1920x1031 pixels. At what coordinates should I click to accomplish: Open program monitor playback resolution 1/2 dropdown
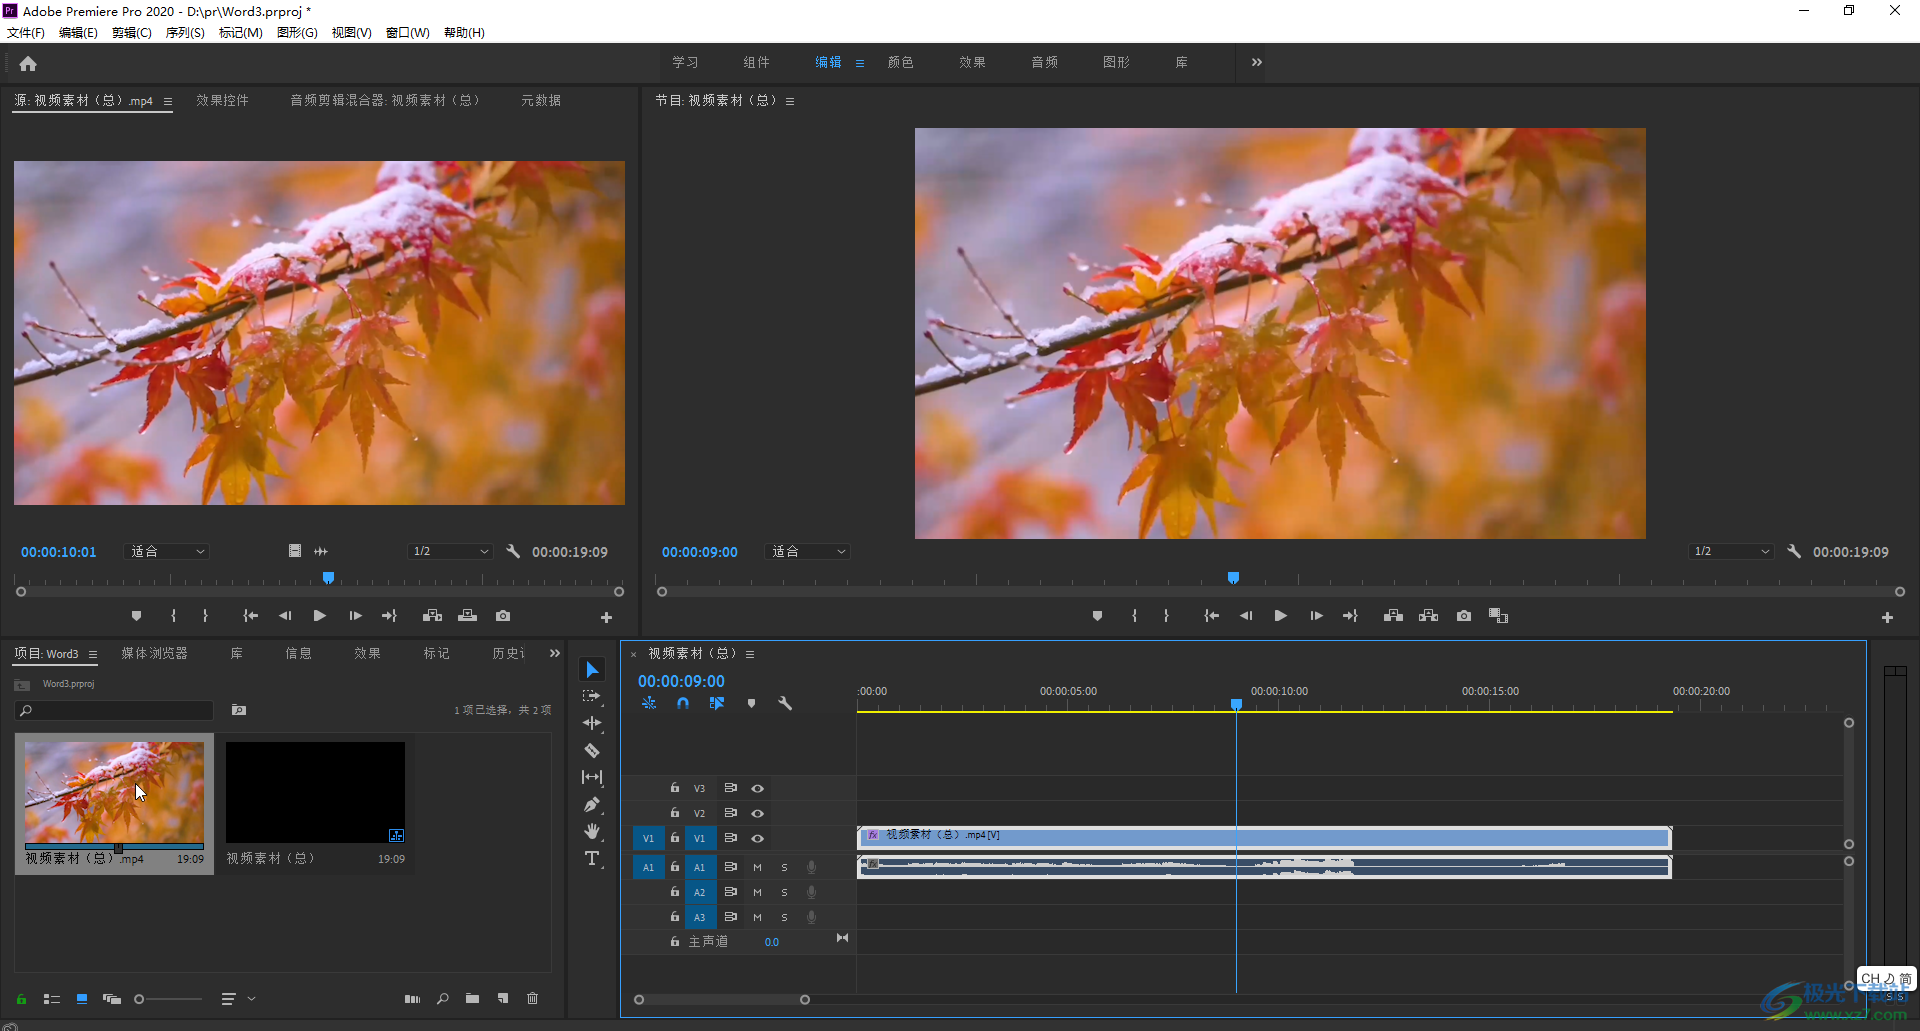tap(1731, 551)
